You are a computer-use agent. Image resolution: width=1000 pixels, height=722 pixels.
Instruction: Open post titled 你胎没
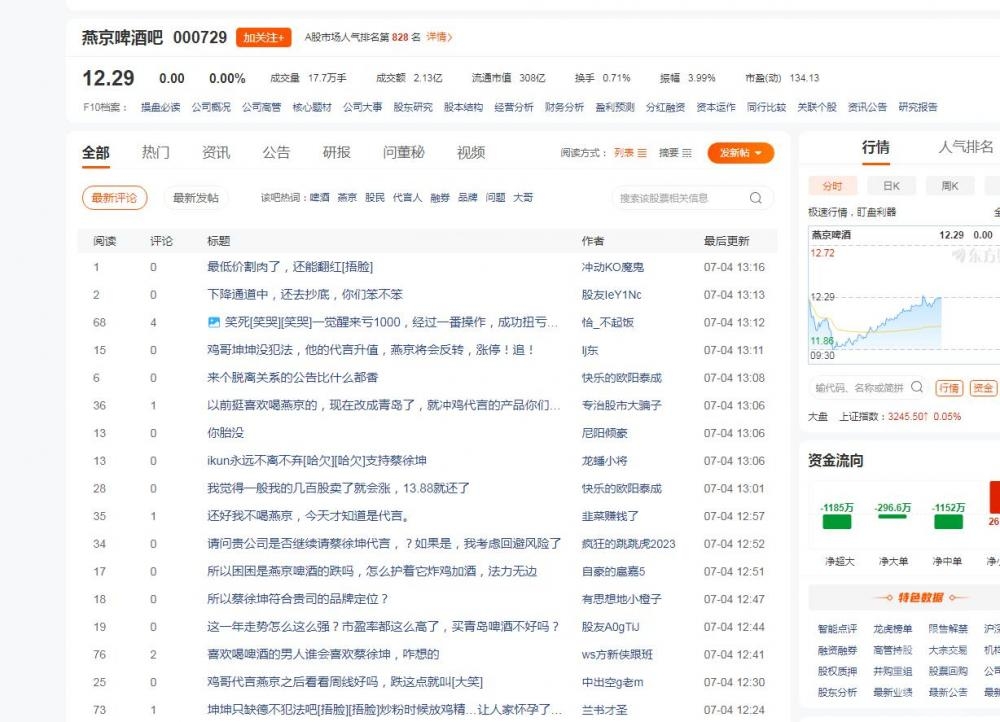click(225, 433)
